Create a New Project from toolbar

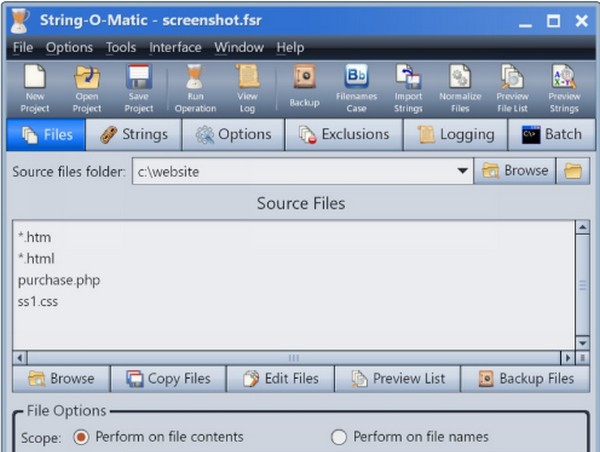pyautogui.click(x=35, y=89)
